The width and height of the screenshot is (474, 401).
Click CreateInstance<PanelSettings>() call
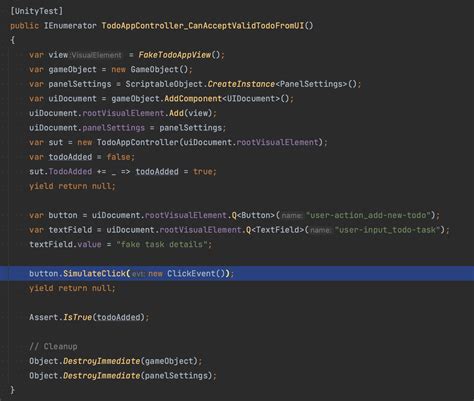(282, 84)
